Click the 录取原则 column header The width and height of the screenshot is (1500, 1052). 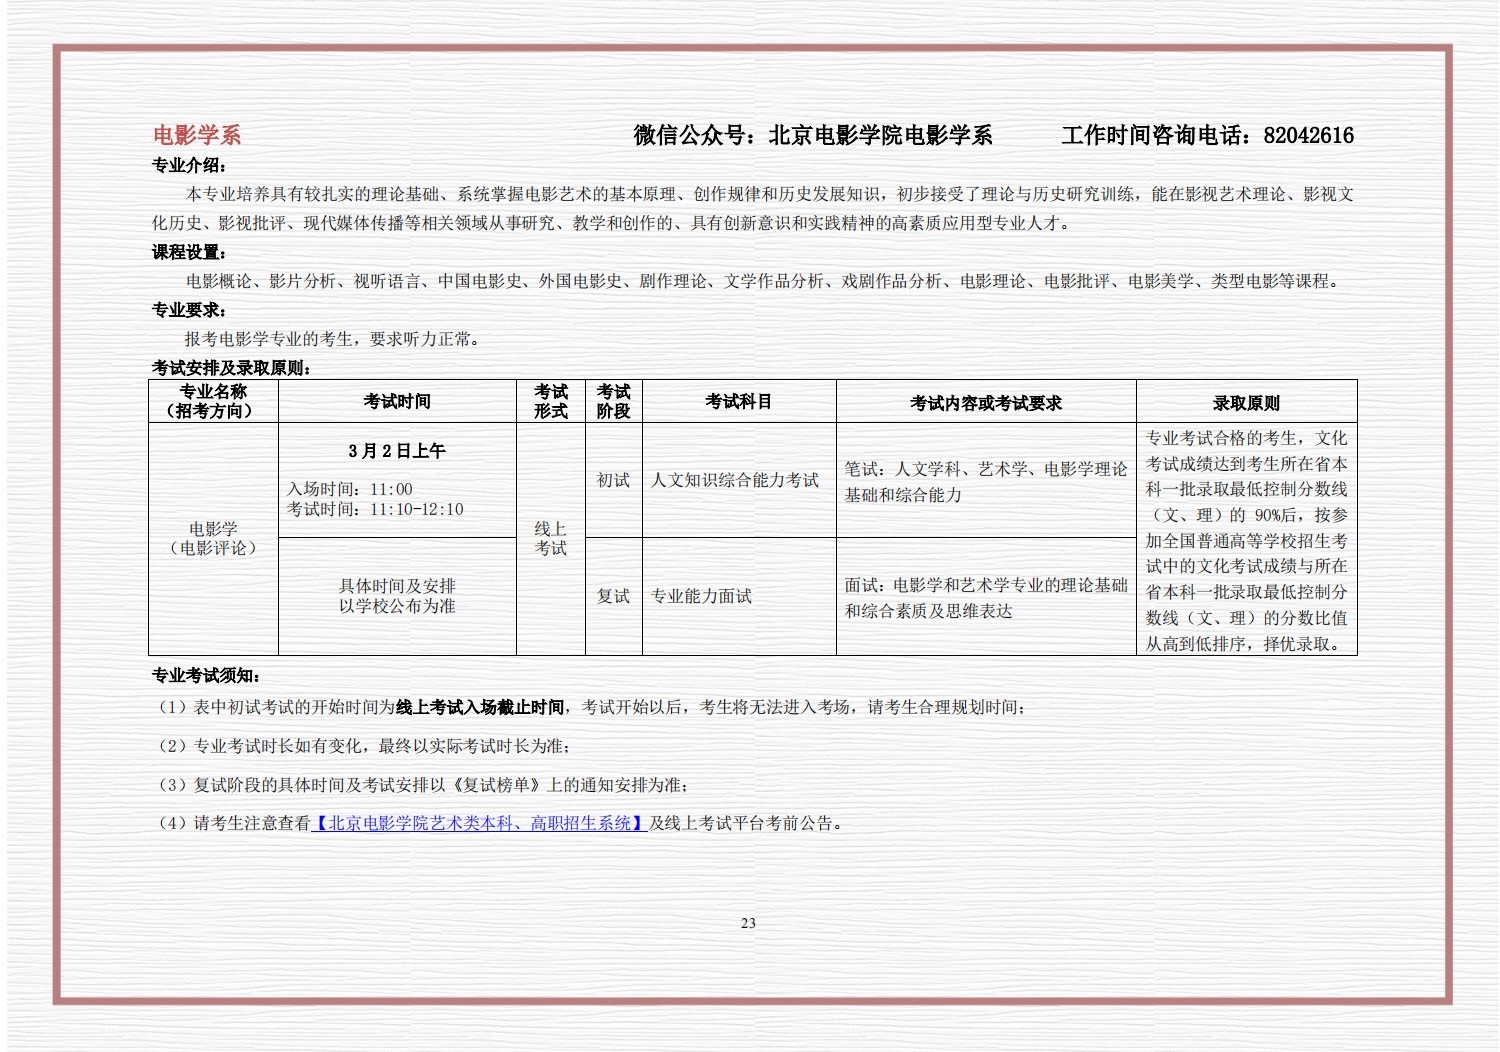click(x=1246, y=403)
